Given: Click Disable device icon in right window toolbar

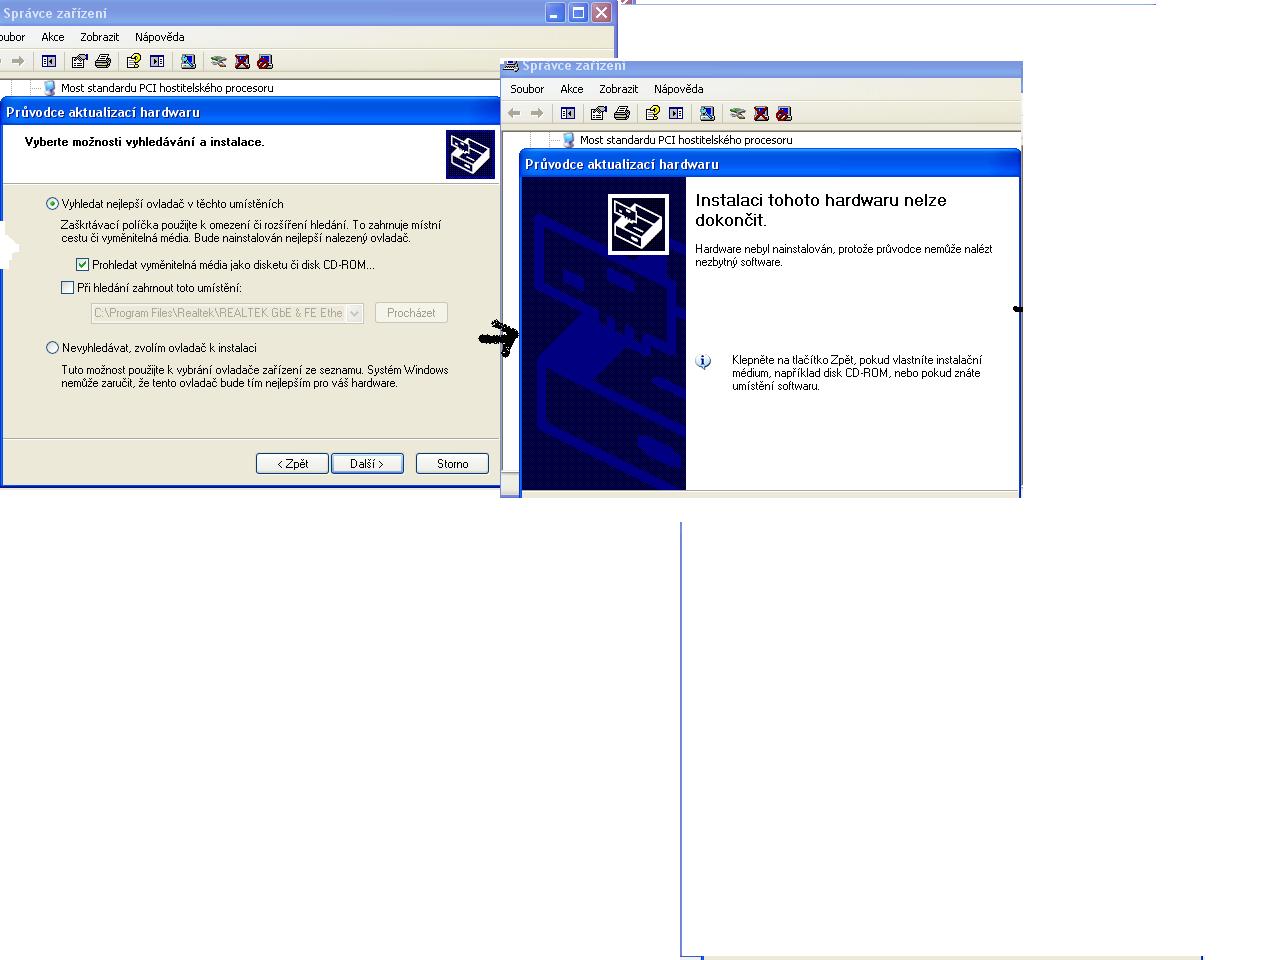Looking at the screenshot, I should [784, 113].
